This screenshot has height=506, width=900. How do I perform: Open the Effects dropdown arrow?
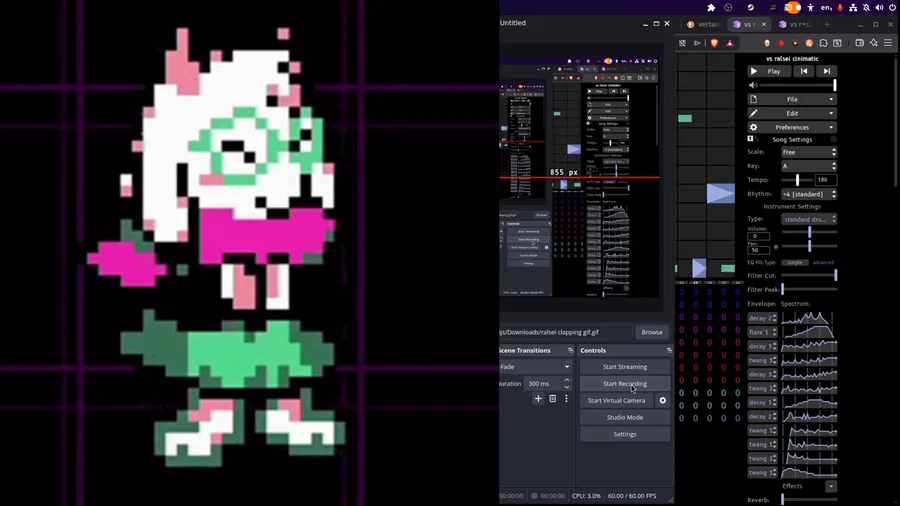pyautogui.click(x=831, y=486)
